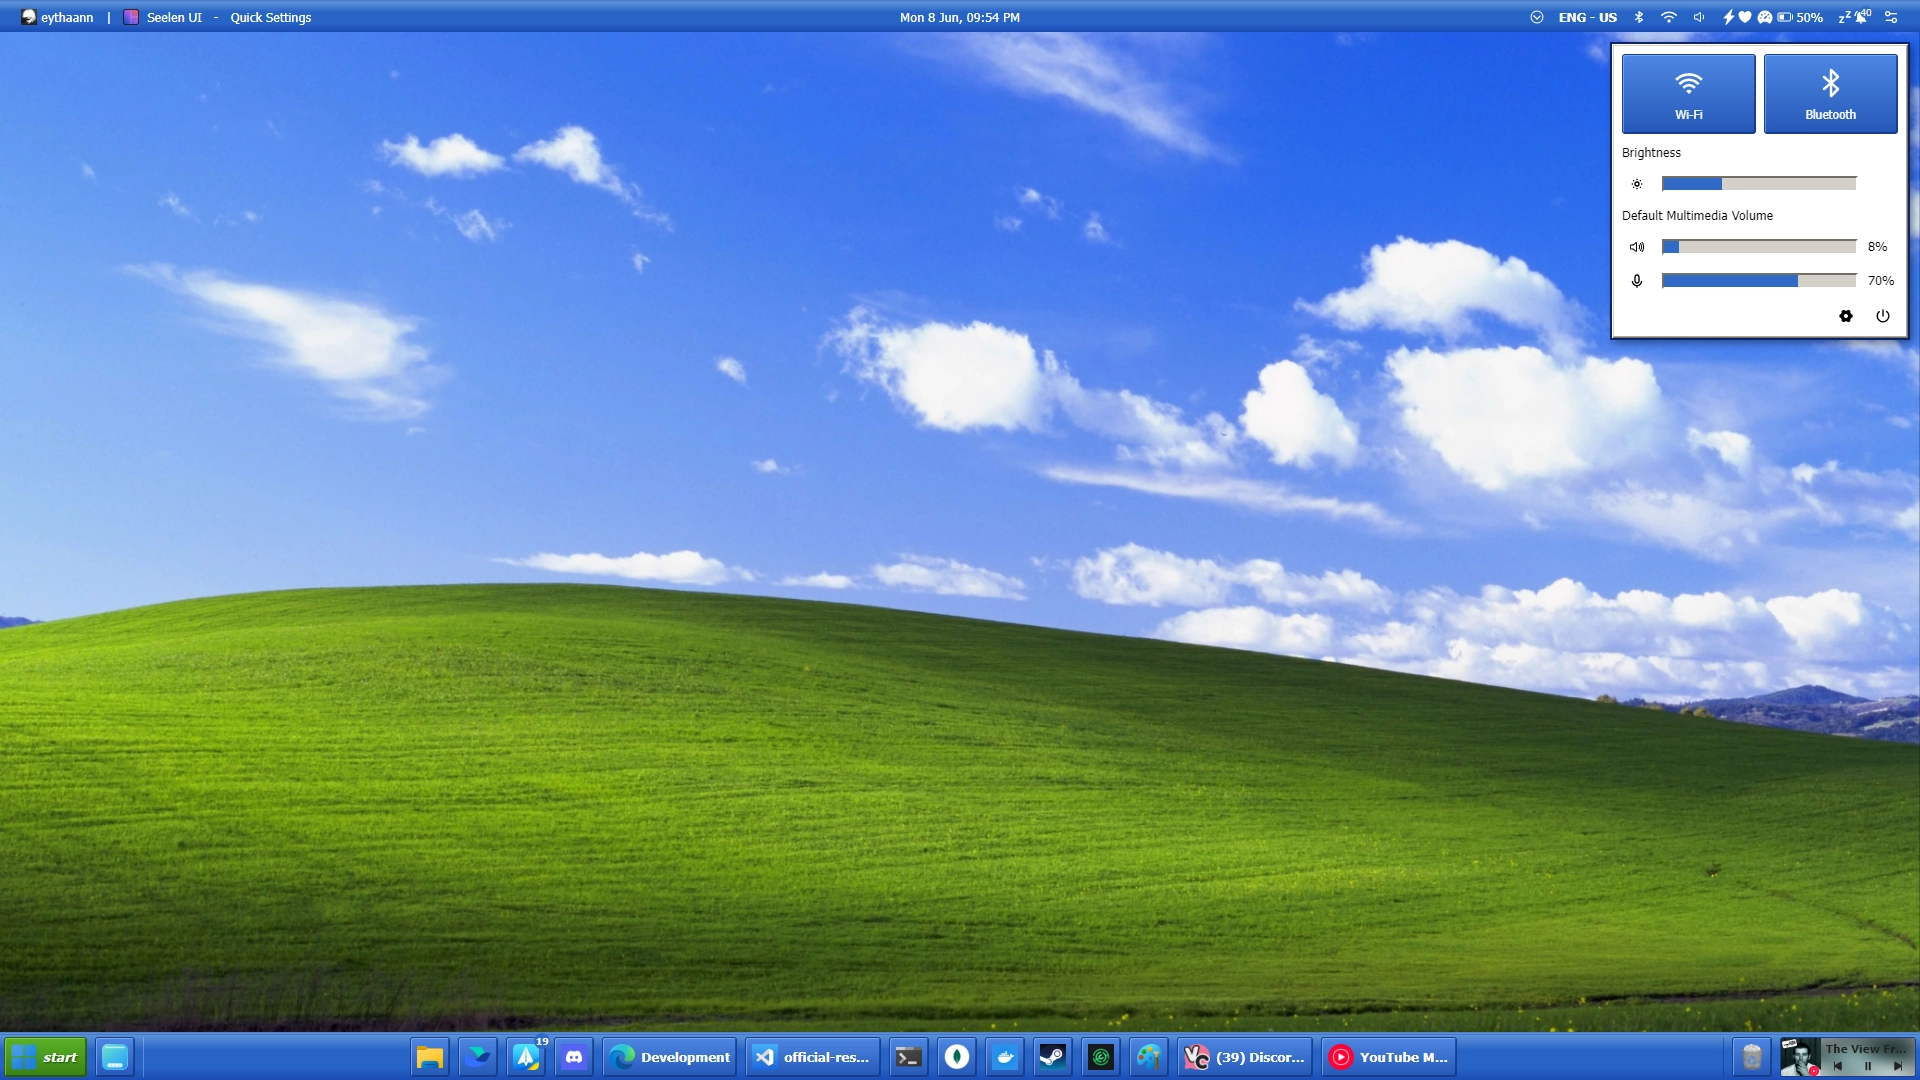Click the Wi-Fi icon in top bar
The height and width of the screenshot is (1080, 1920).
coord(1669,17)
